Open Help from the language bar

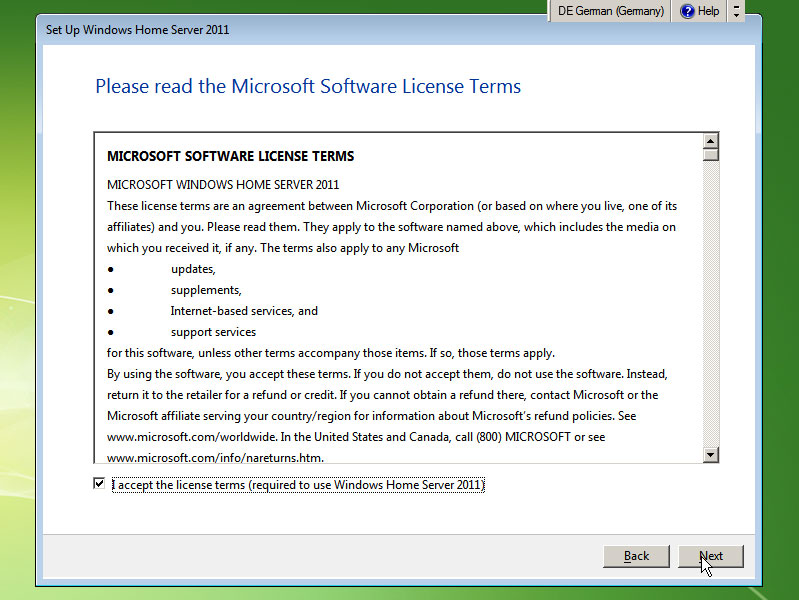click(699, 11)
